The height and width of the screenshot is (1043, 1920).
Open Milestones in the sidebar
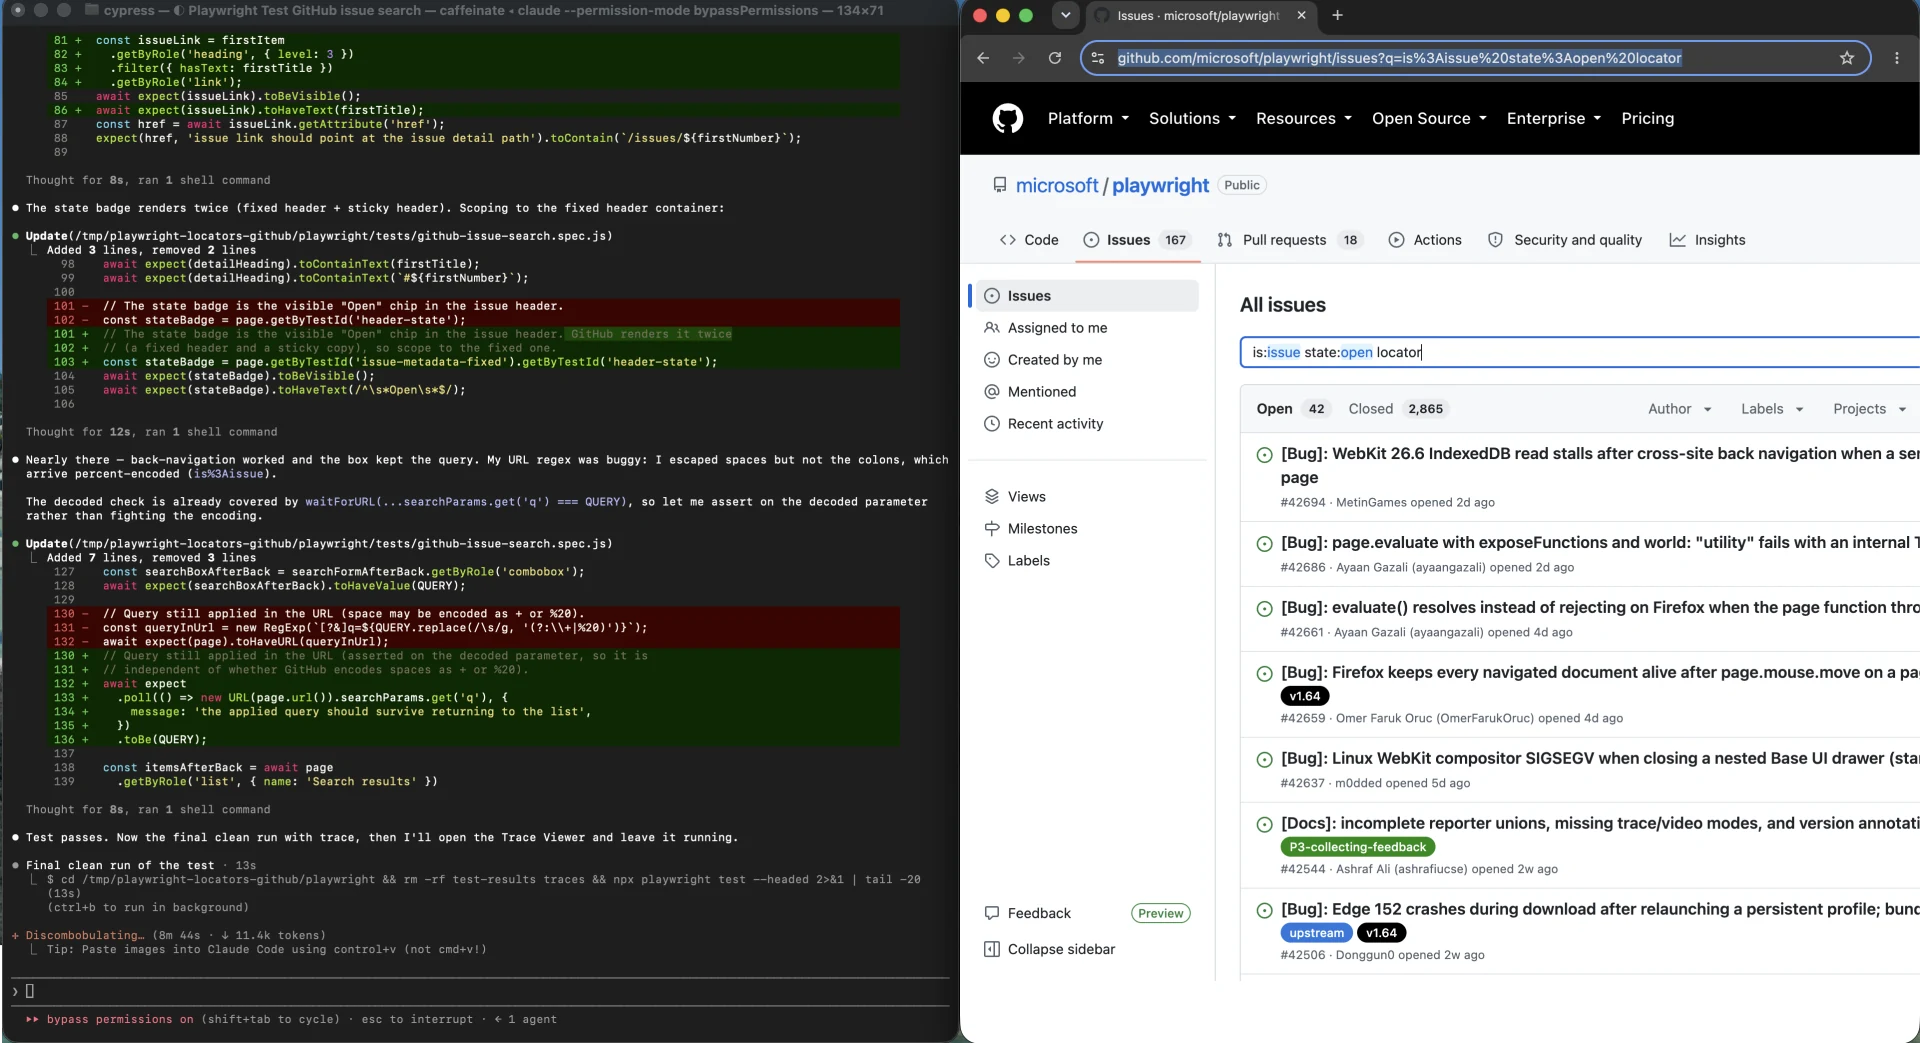(x=1087, y=529)
